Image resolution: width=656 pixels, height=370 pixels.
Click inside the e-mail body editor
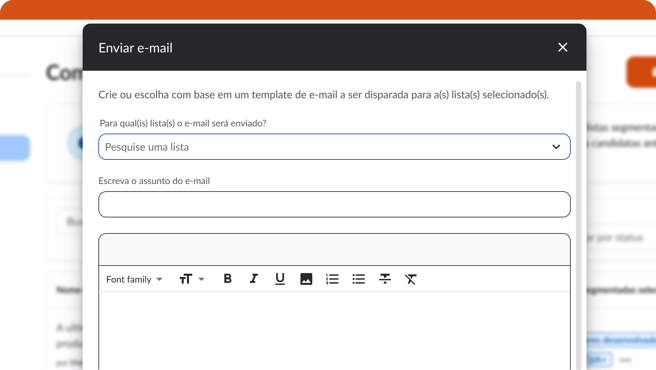tap(334, 331)
